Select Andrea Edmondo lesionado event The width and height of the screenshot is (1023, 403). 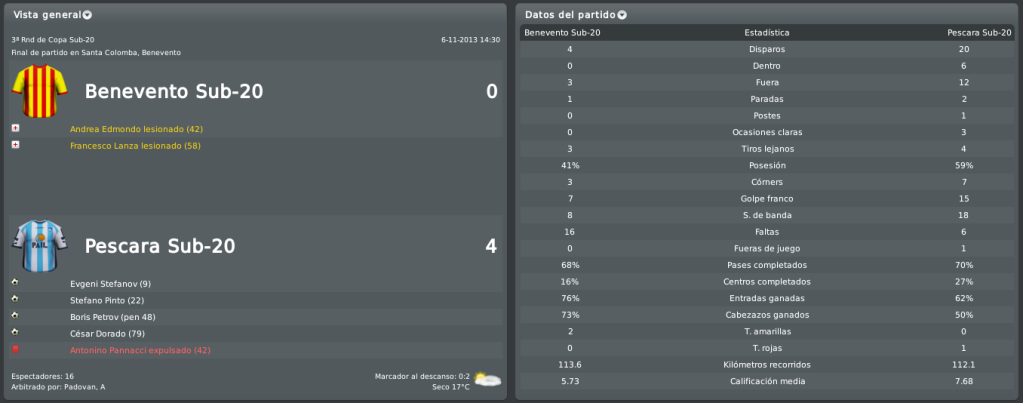point(136,129)
